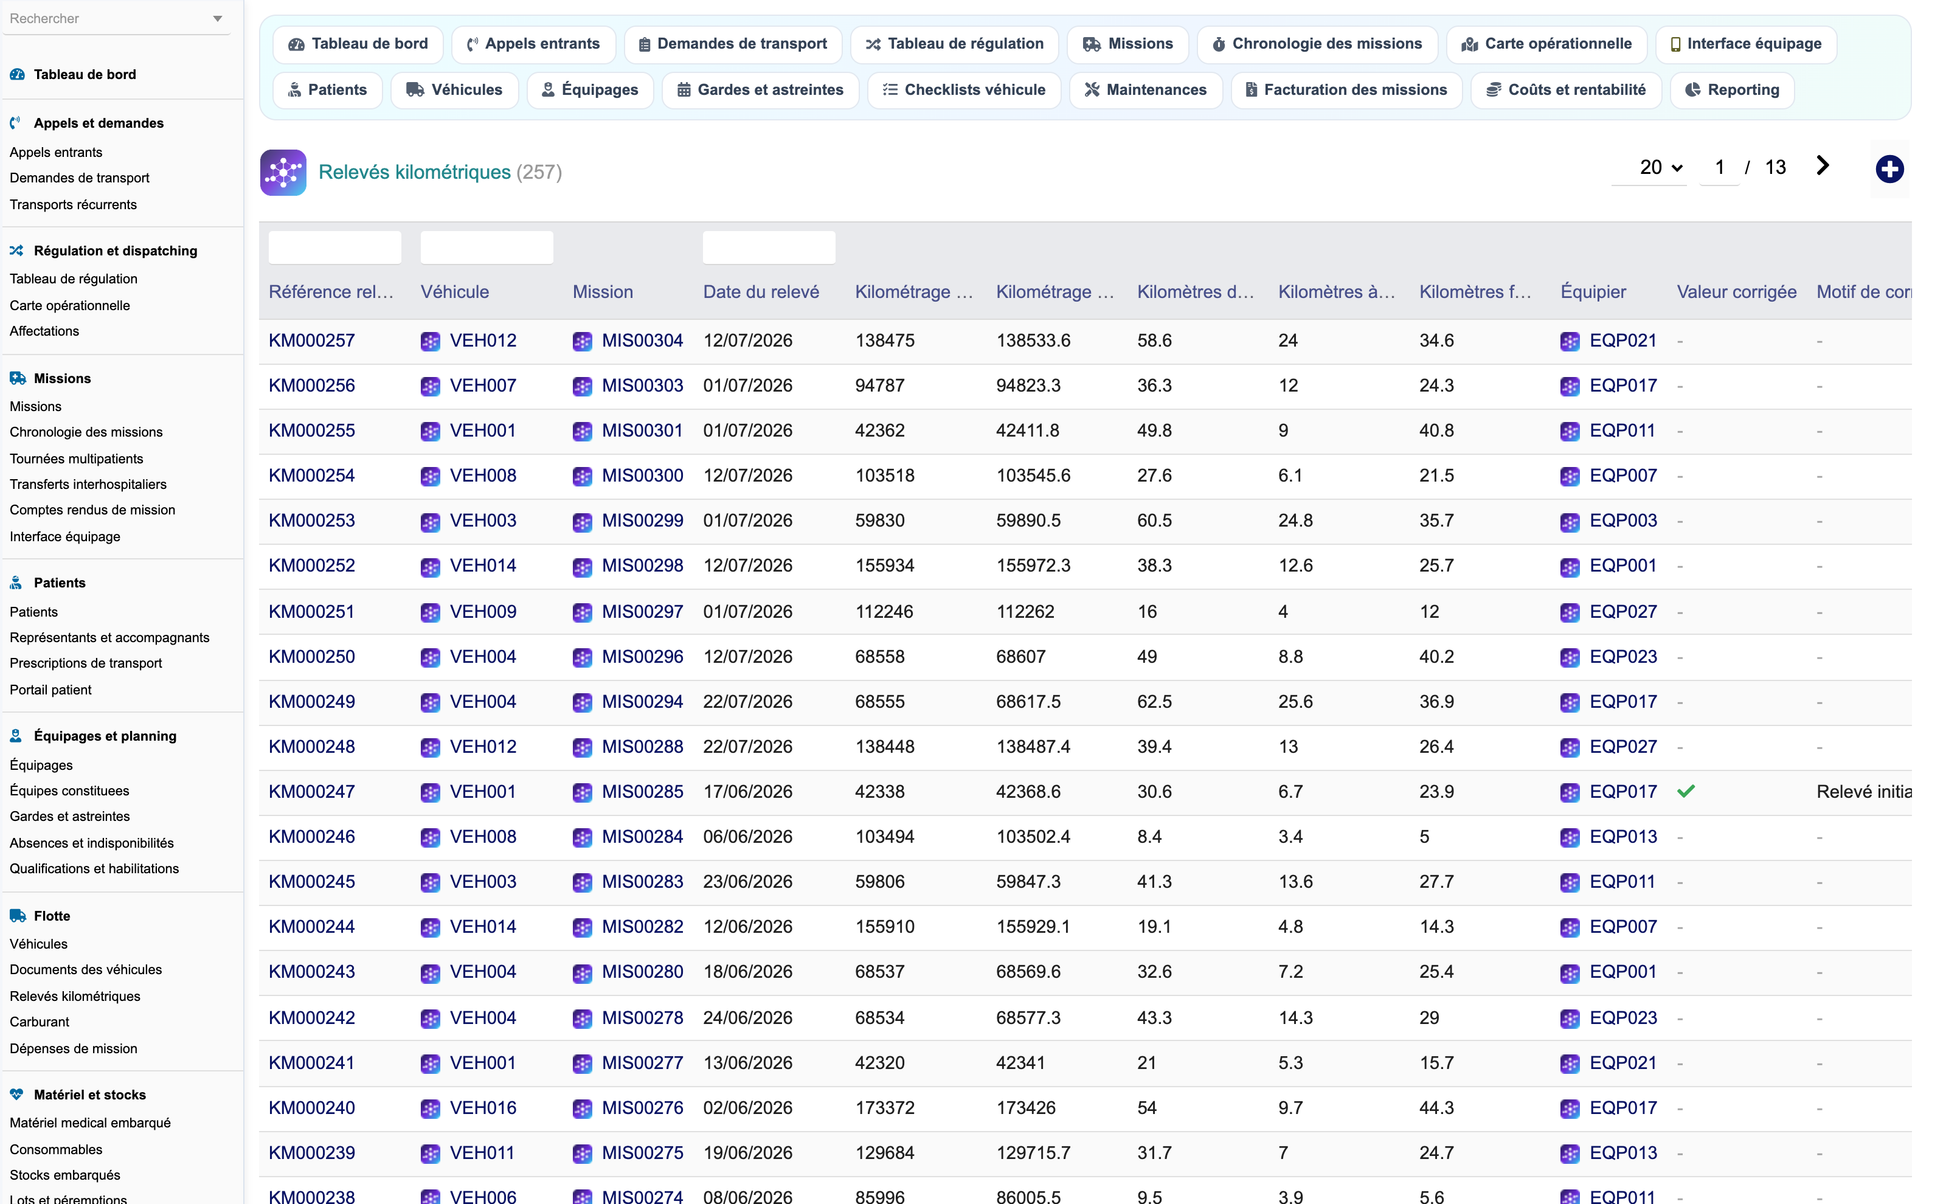The width and height of the screenshot is (1946, 1204).
Task: Click the équipier icon beside EQP011 in KM000255 row
Action: coord(1570,431)
